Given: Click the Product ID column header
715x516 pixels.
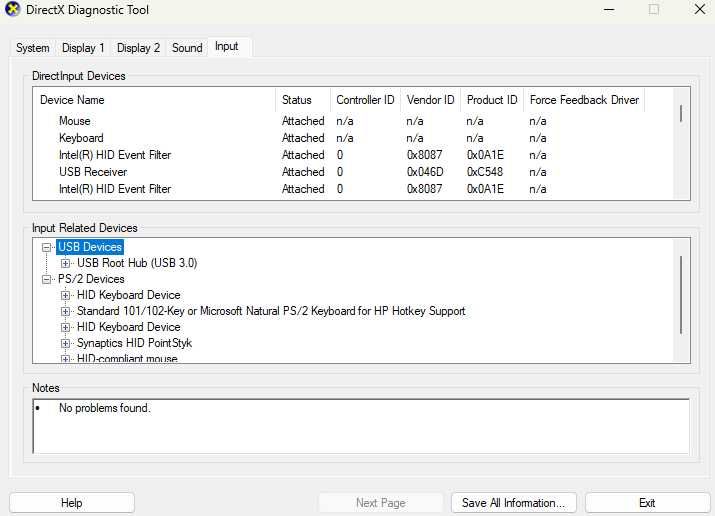Looking at the screenshot, I should 492,100.
